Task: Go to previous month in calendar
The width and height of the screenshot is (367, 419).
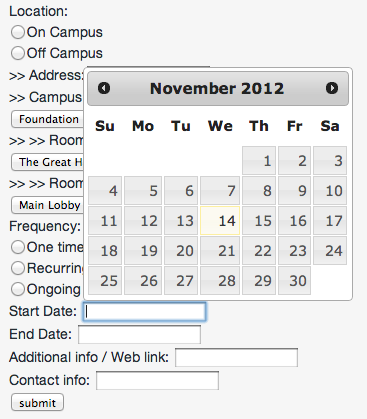Action: point(104,88)
